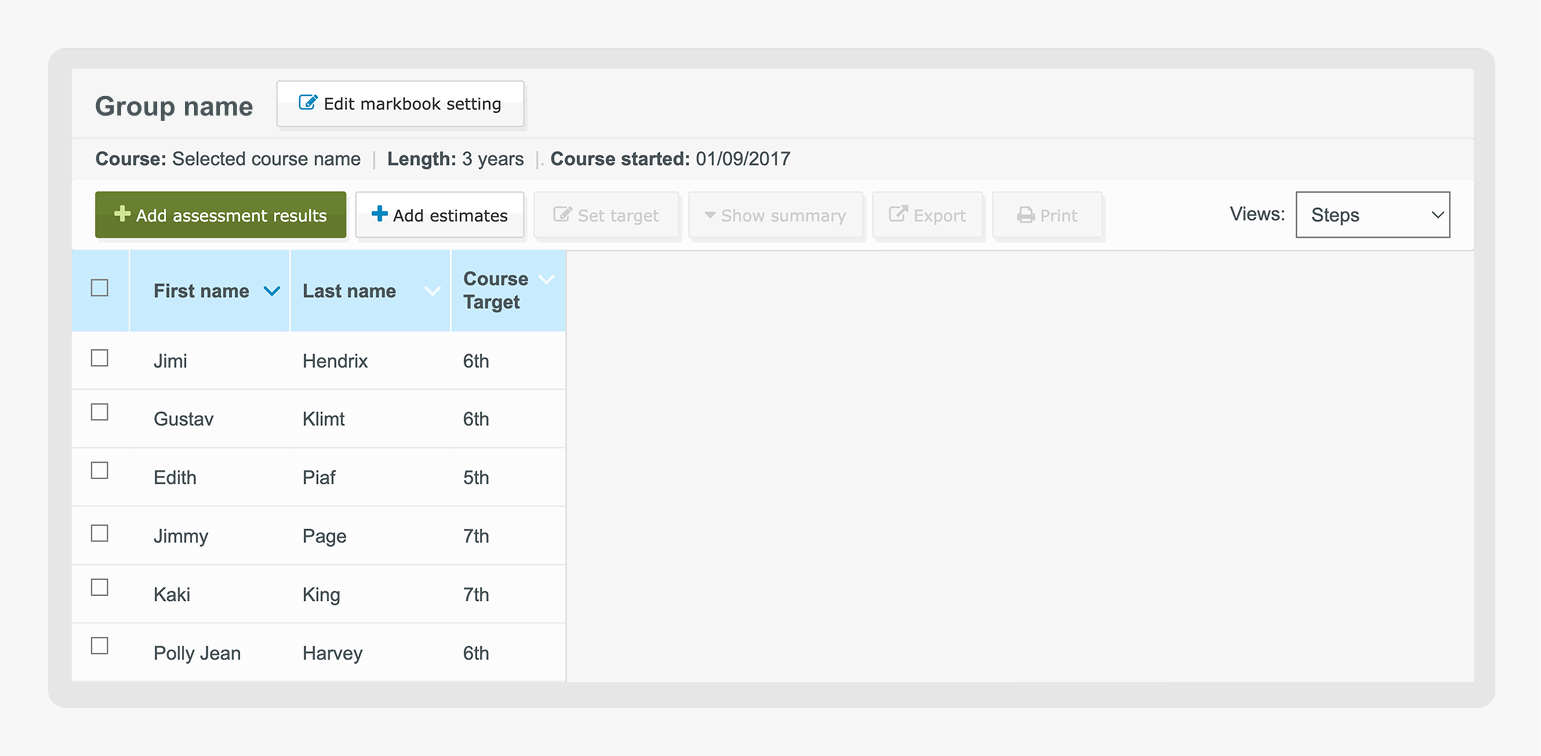
Task: Click the Course Target column header text
Action: pos(495,291)
